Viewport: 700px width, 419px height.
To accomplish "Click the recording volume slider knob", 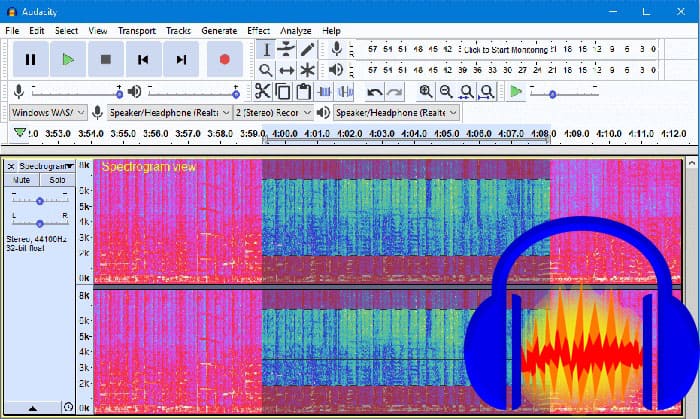I will click(x=119, y=94).
